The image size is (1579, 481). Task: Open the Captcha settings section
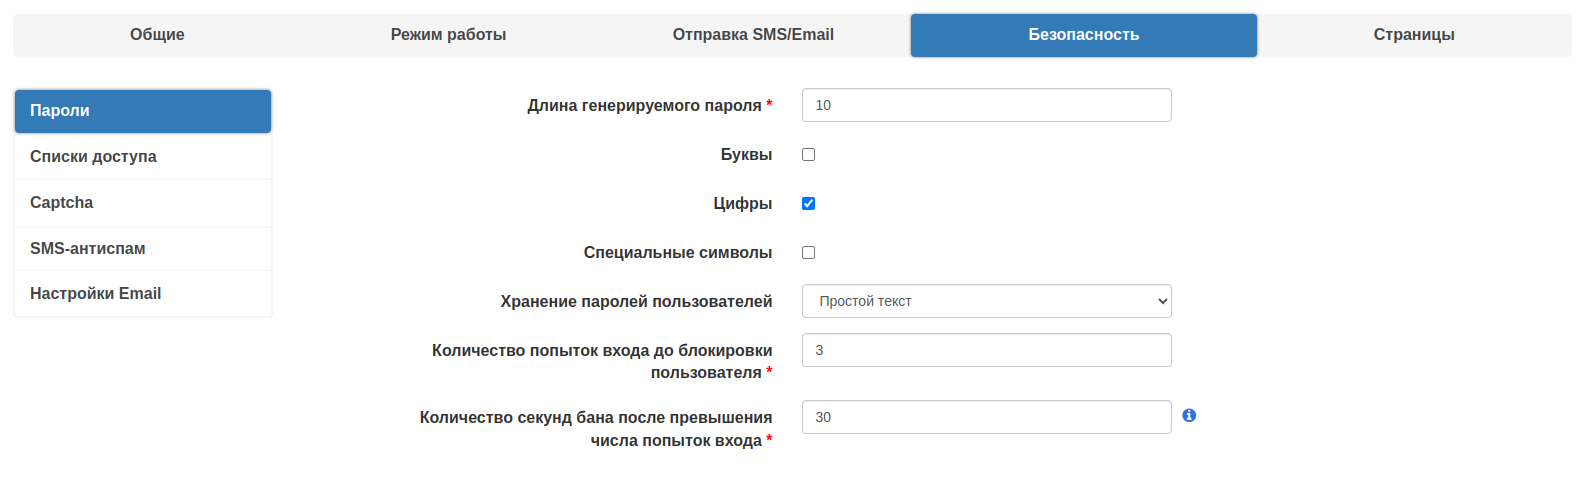(143, 203)
